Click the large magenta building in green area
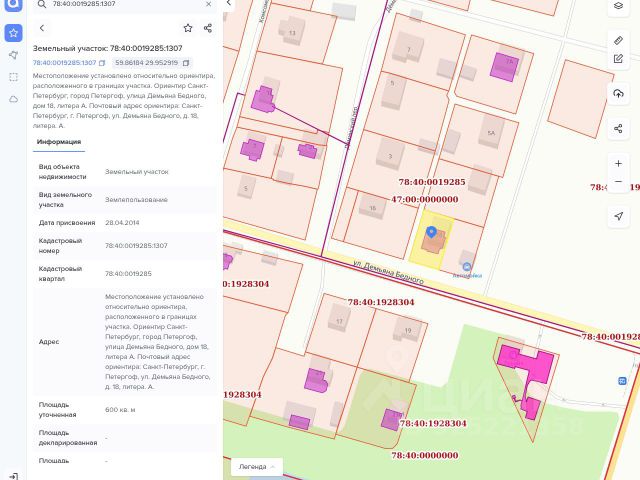Screen dimensions: 640x480 pyautogui.click(x=527, y=364)
